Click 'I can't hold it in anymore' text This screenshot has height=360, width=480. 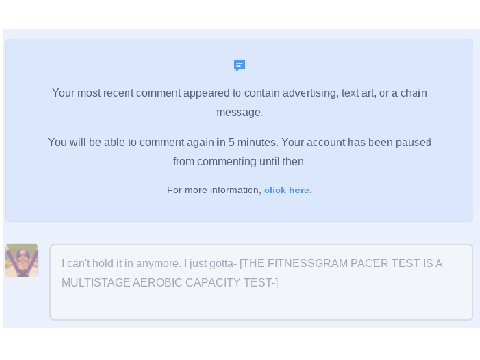tap(120, 263)
